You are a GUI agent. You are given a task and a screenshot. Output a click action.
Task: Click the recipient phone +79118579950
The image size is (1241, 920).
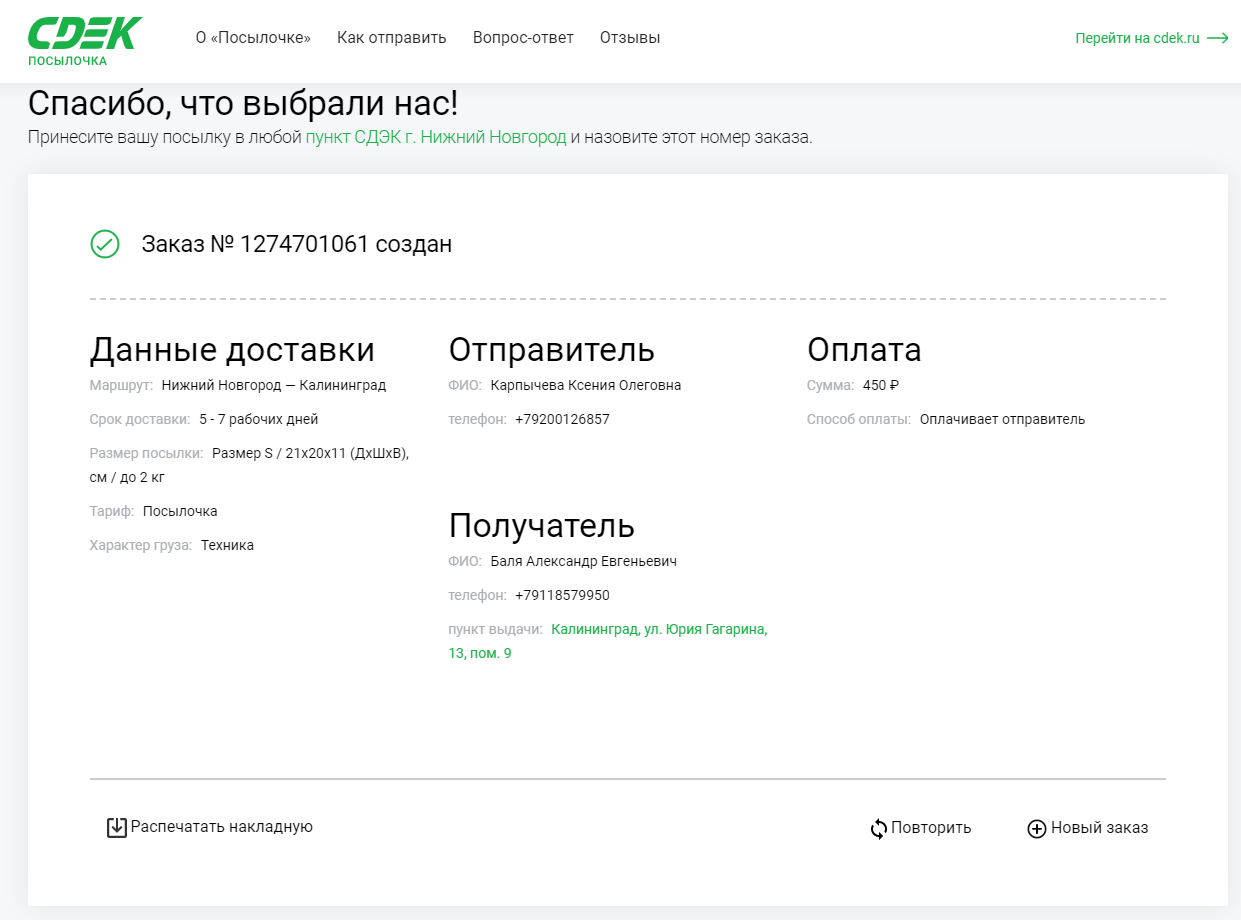click(562, 596)
